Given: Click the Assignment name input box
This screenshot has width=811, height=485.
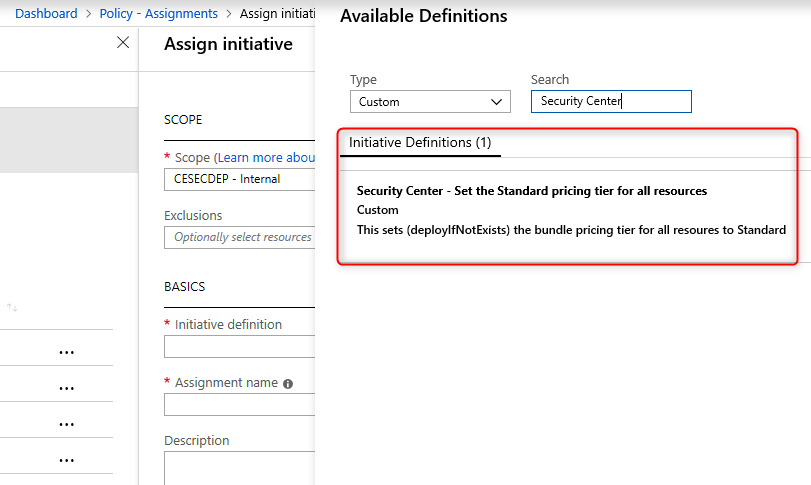Looking at the screenshot, I should point(239,404).
